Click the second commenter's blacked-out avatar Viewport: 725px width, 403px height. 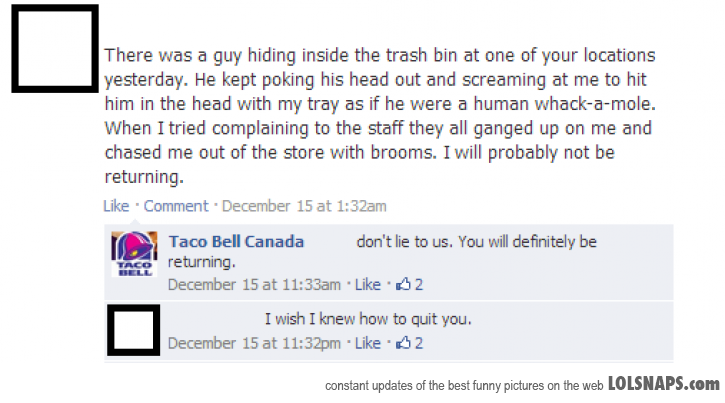point(134,330)
